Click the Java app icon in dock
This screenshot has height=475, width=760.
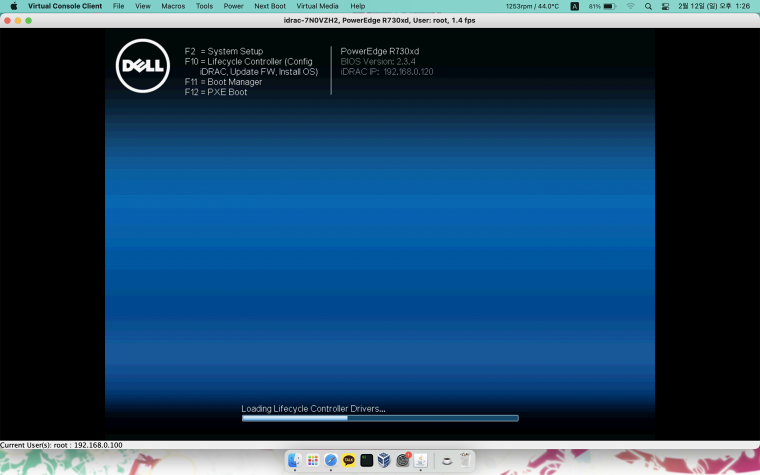coord(421,460)
